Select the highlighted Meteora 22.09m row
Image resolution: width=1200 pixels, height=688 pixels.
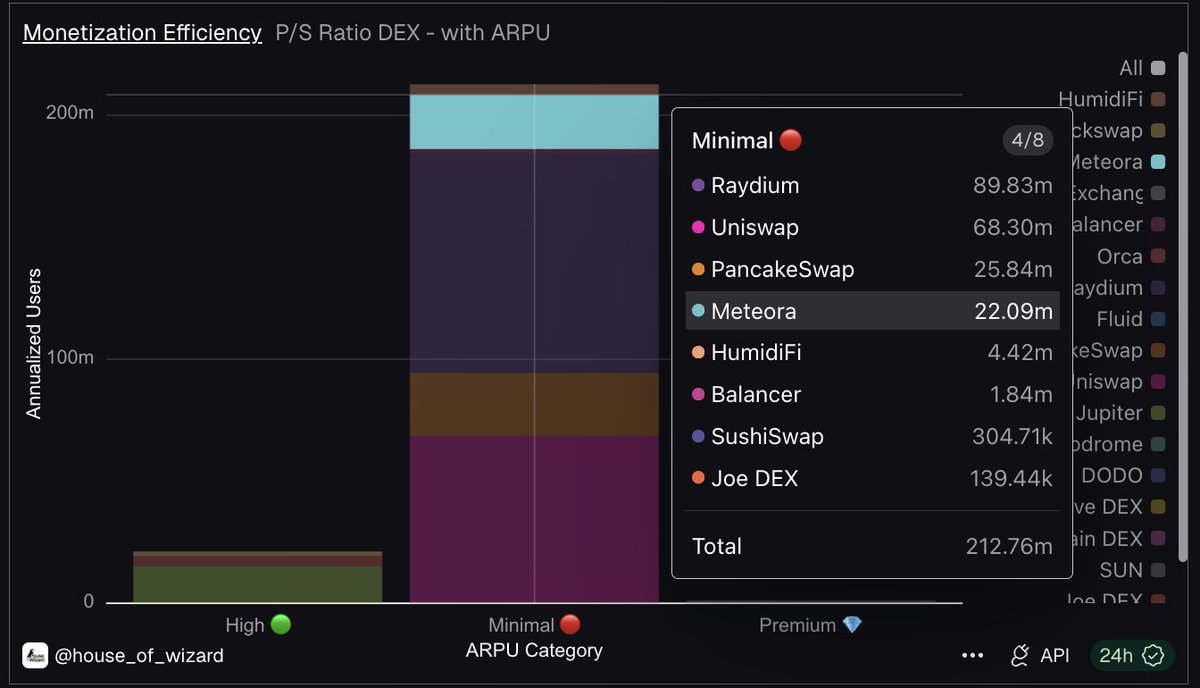tap(872, 311)
